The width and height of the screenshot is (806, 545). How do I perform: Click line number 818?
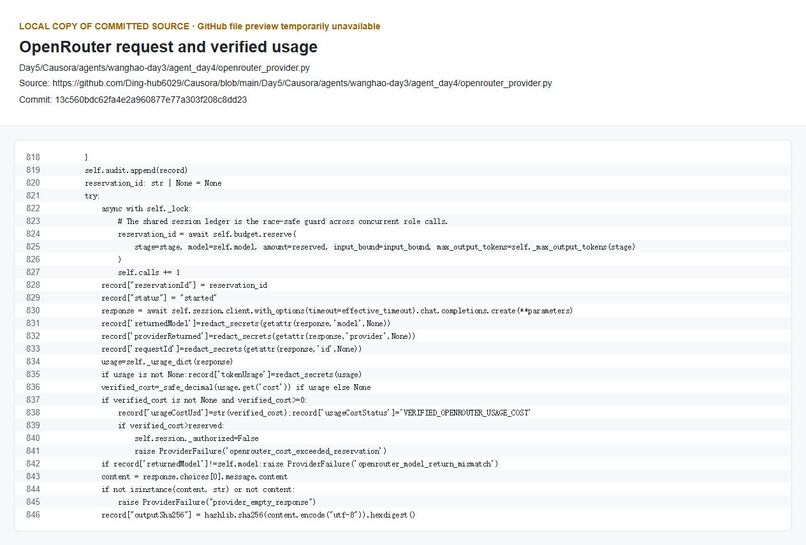[x=33, y=157]
